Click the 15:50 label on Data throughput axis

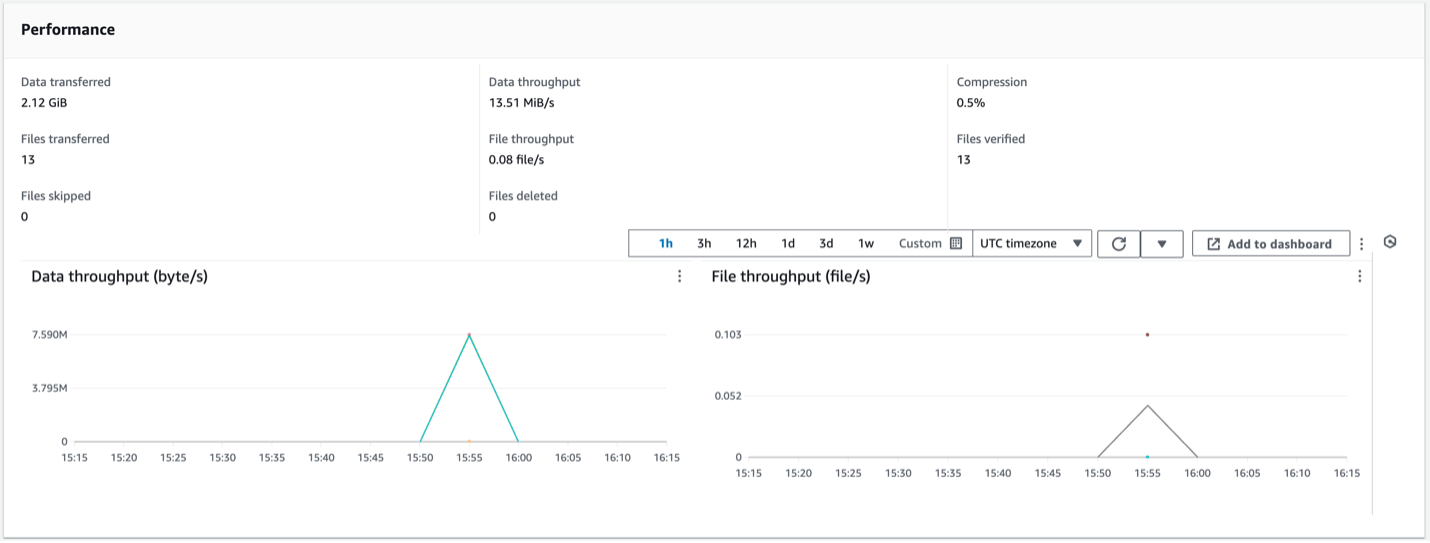pos(420,458)
